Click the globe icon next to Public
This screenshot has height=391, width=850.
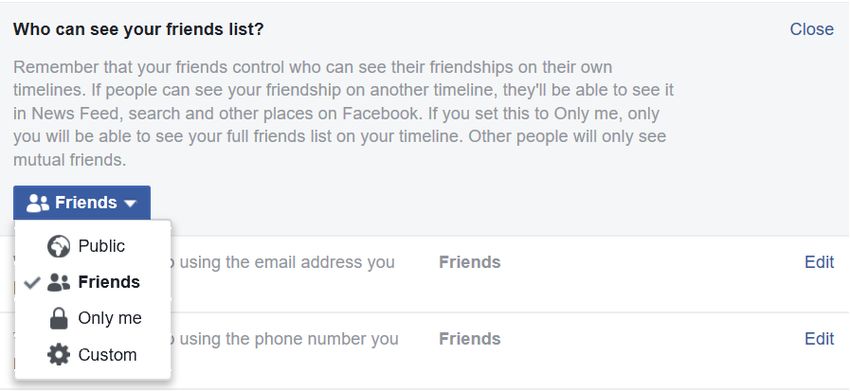point(59,246)
